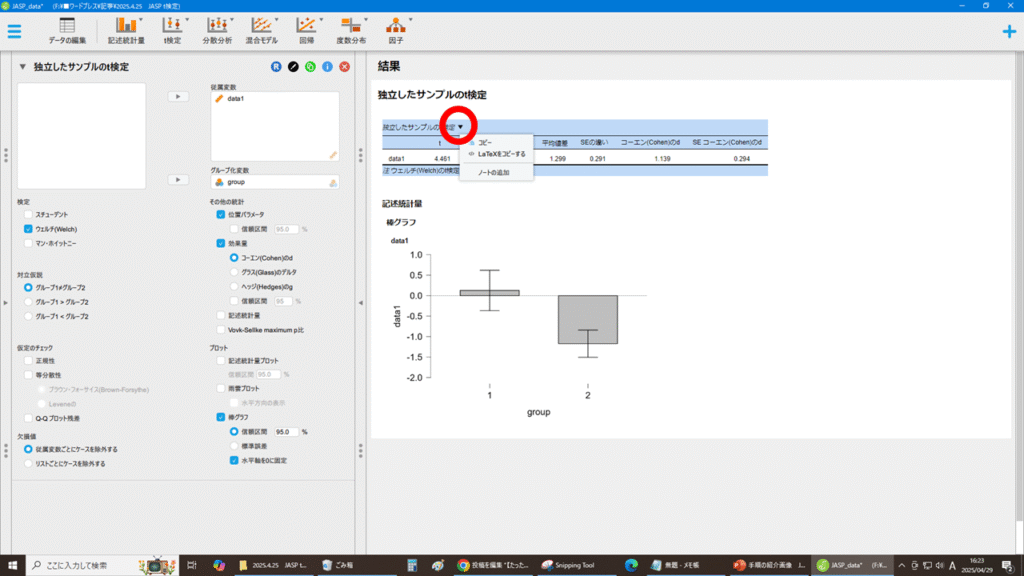Image resolution: width=1024 pixels, height=576 pixels.
Task: Expand the dropdown arrow on 記述統計量 module
Action: click(141, 20)
